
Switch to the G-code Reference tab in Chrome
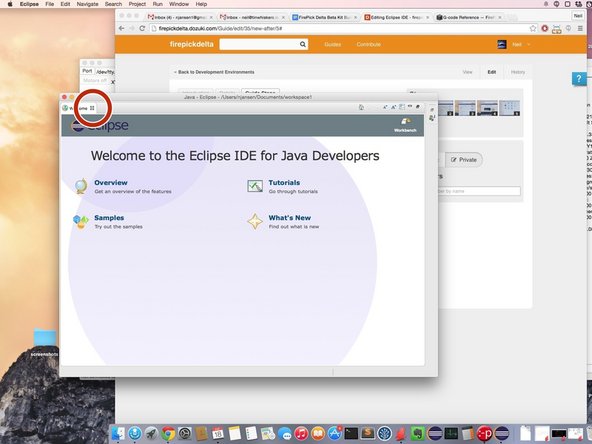(468, 17)
